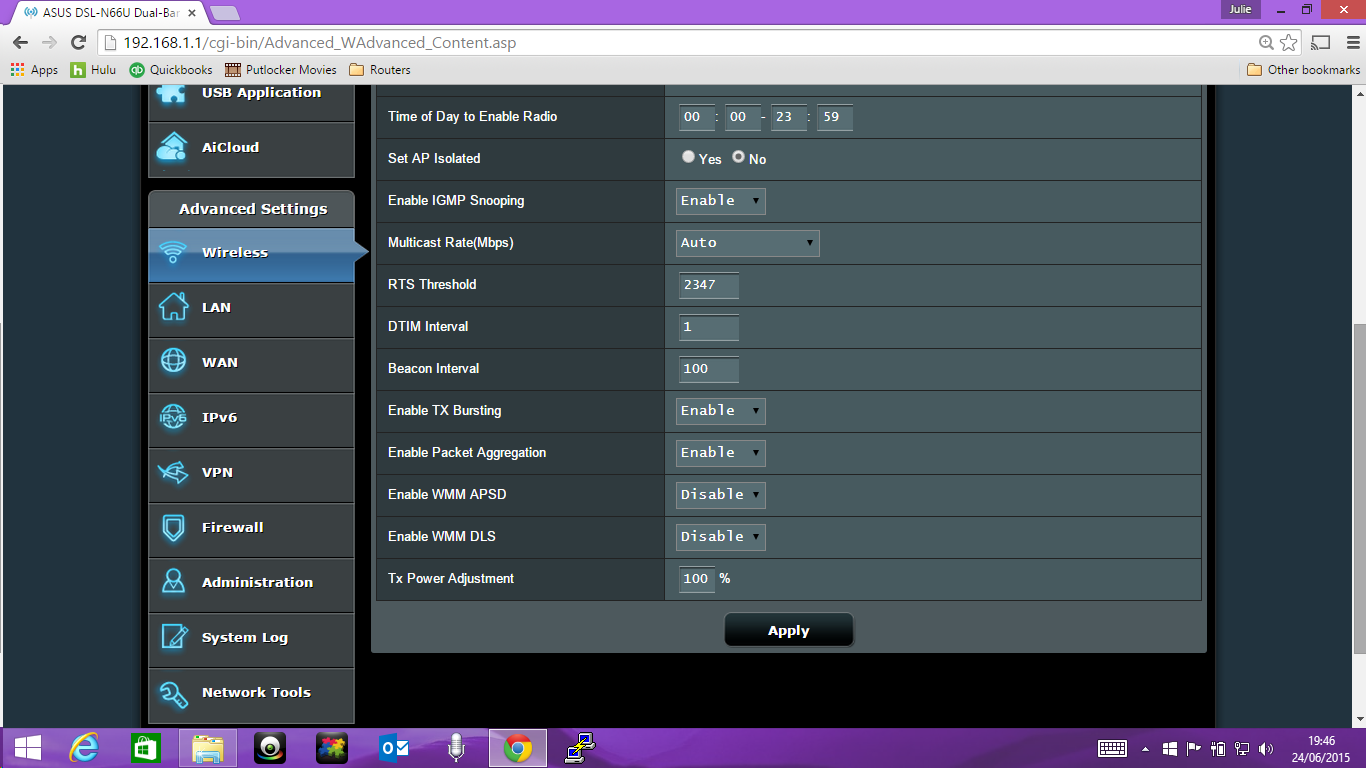This screenshot has height=768, width=1366.
Task: Open the Enable TX Bursting dropdown
Action: (720, 411)
